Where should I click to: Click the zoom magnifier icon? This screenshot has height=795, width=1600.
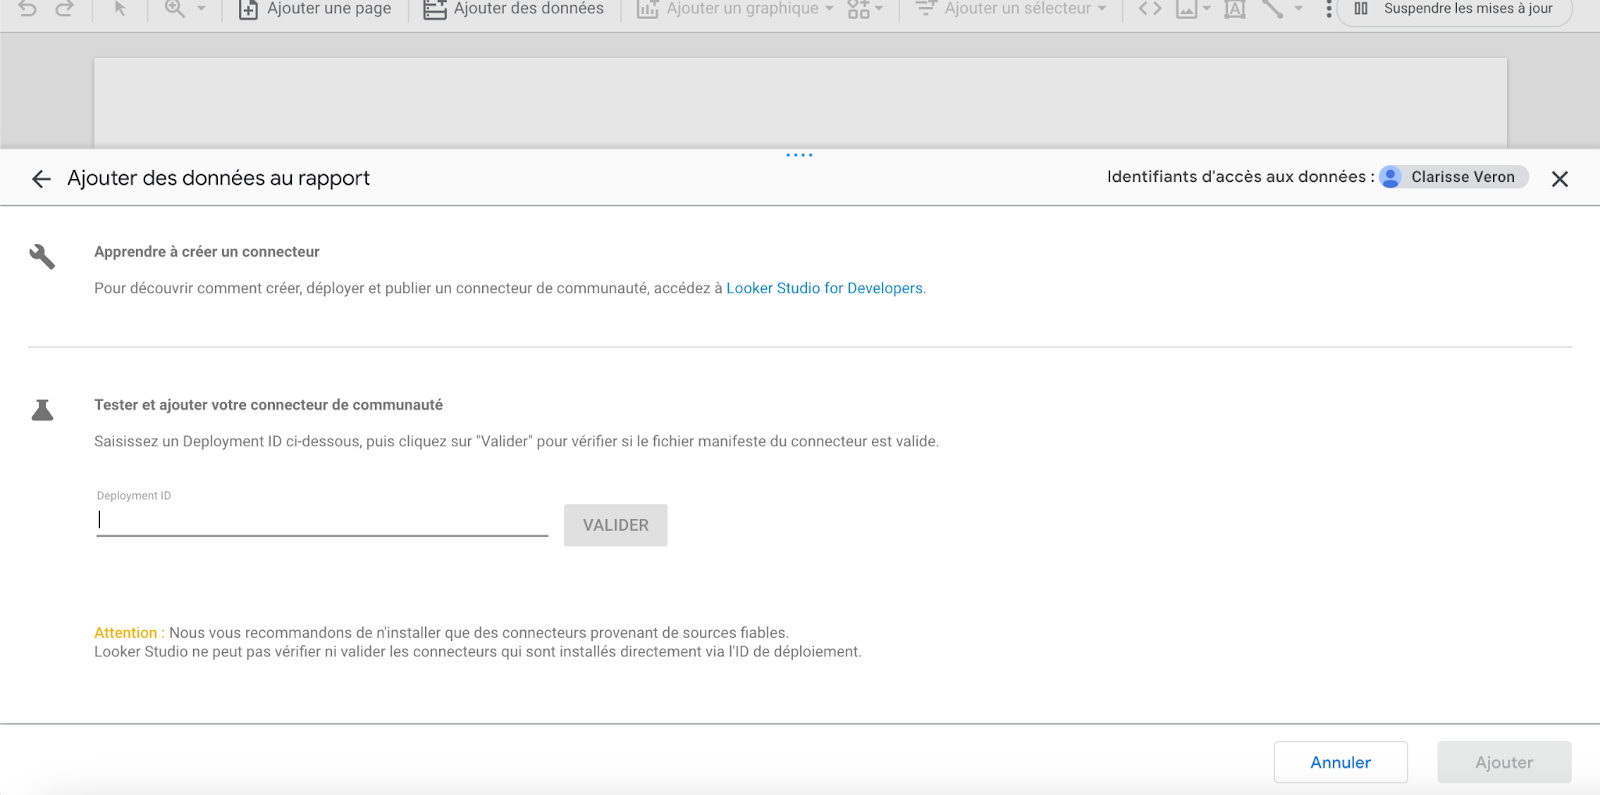(175, 9)
